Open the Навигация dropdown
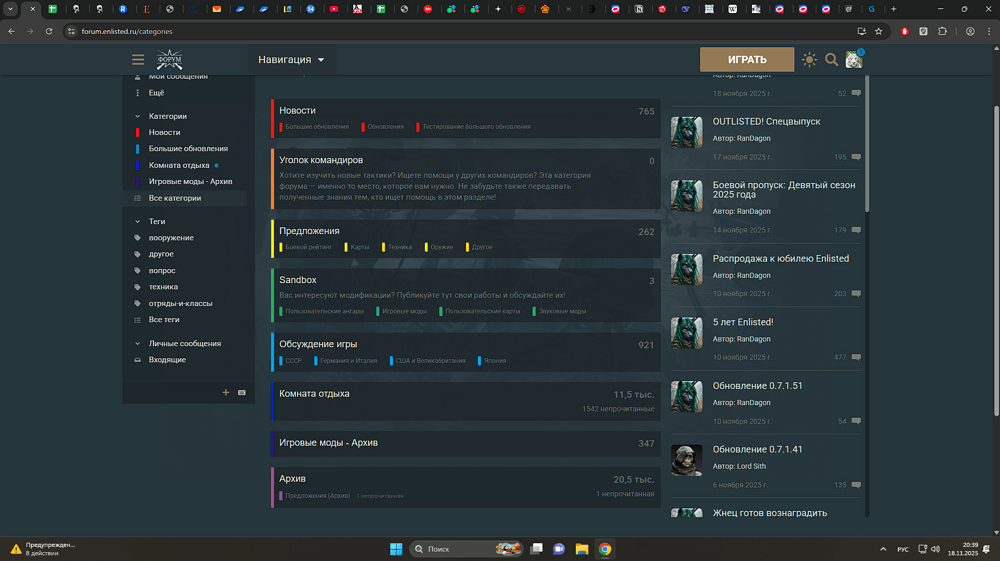The width and height of the screenshot is (1000, 561). (291, 60)
